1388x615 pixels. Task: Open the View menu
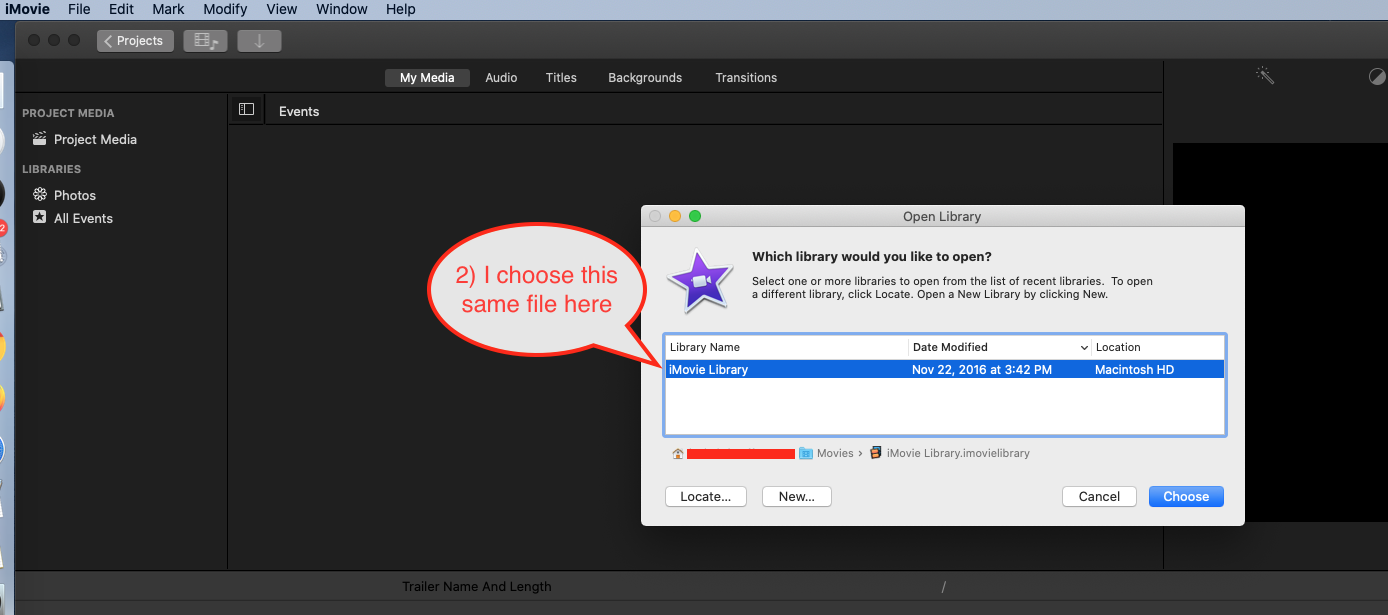click(x=282, y=9)
